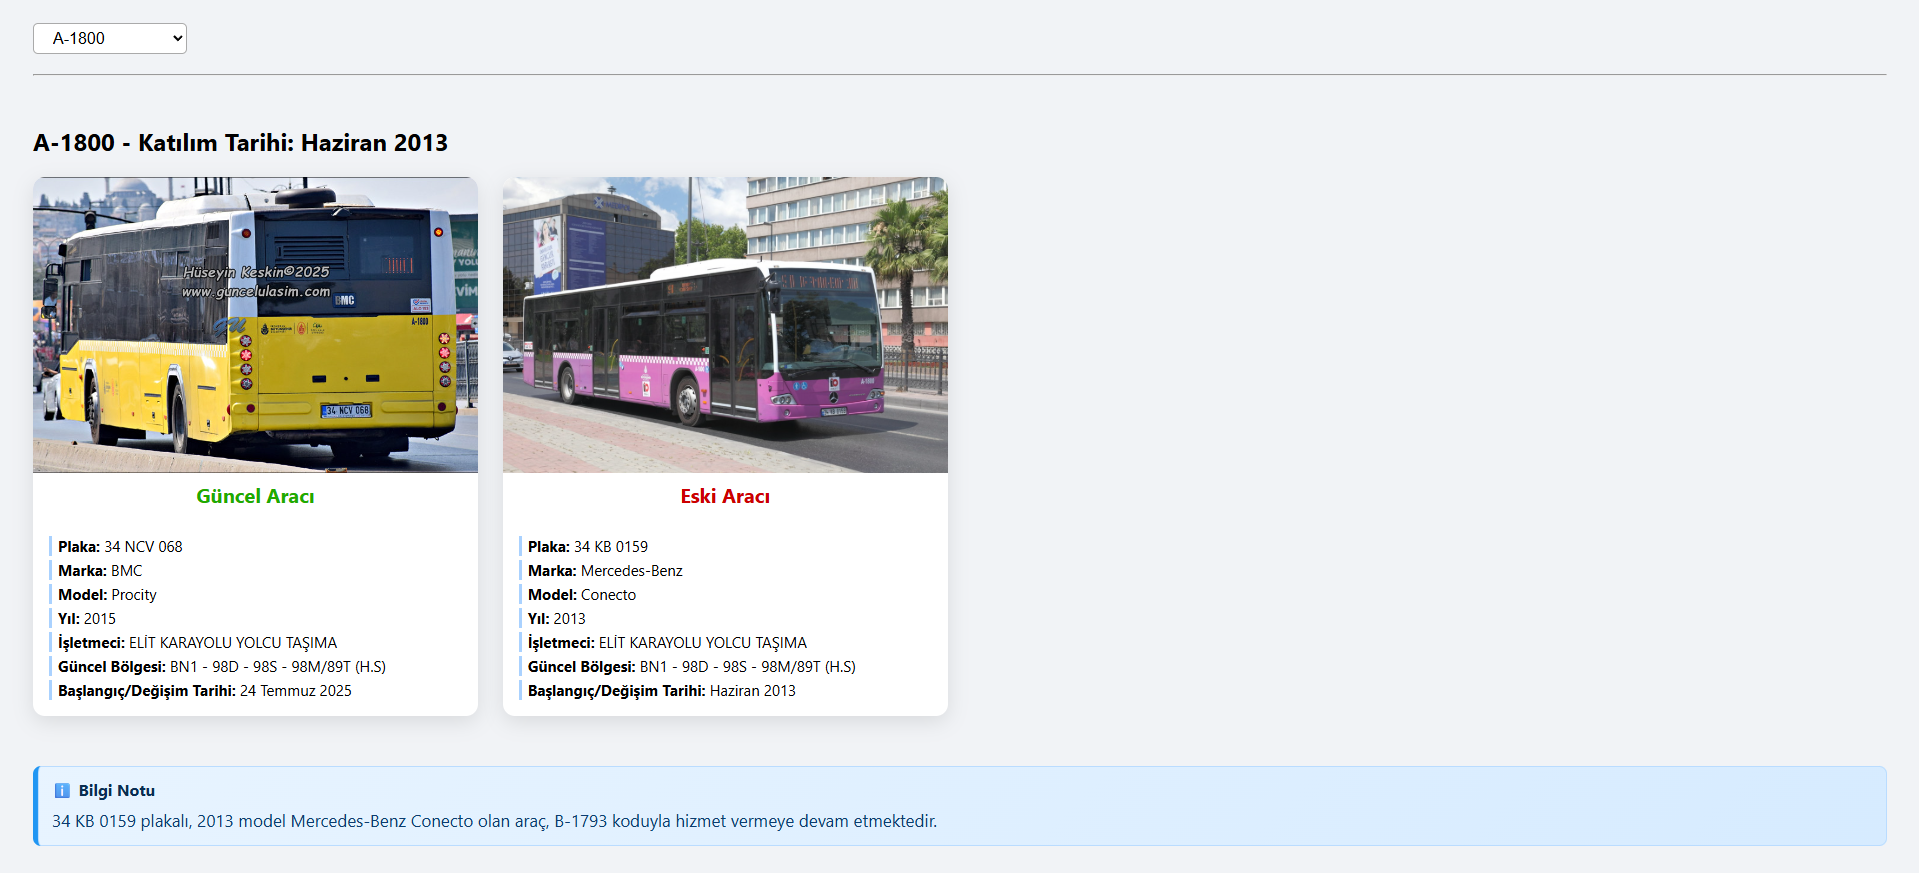Click the Yıl 2013 entry
The image size is (1919, 873).
[557, 619]
